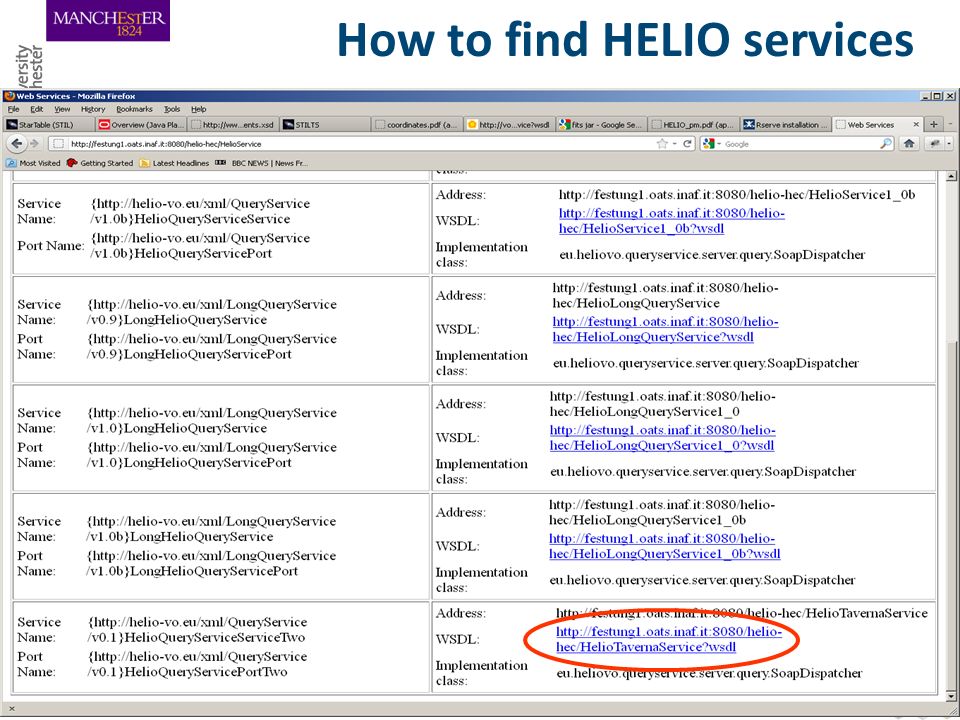
Task: Open the BBC NEWS bookmark
Action: coord(261,163)
